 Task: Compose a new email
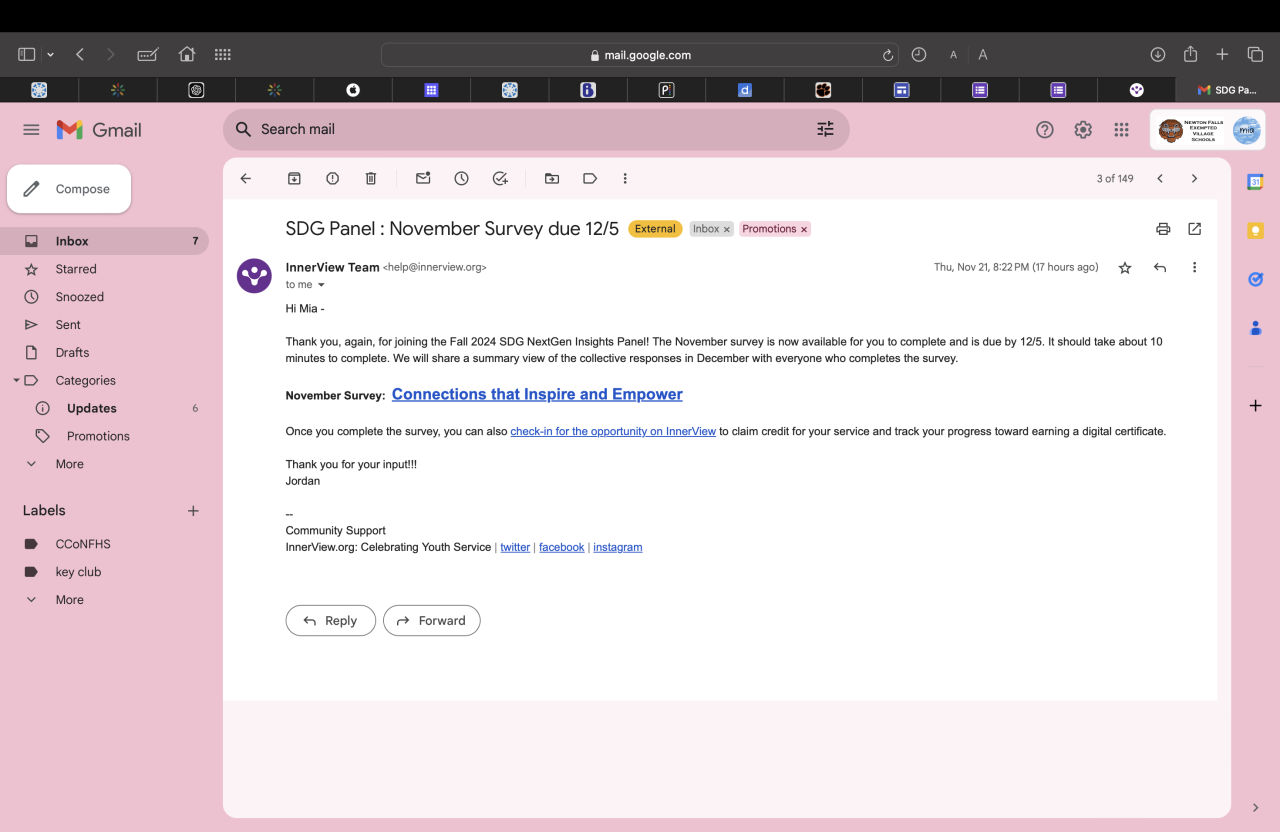tap(69, 189)
